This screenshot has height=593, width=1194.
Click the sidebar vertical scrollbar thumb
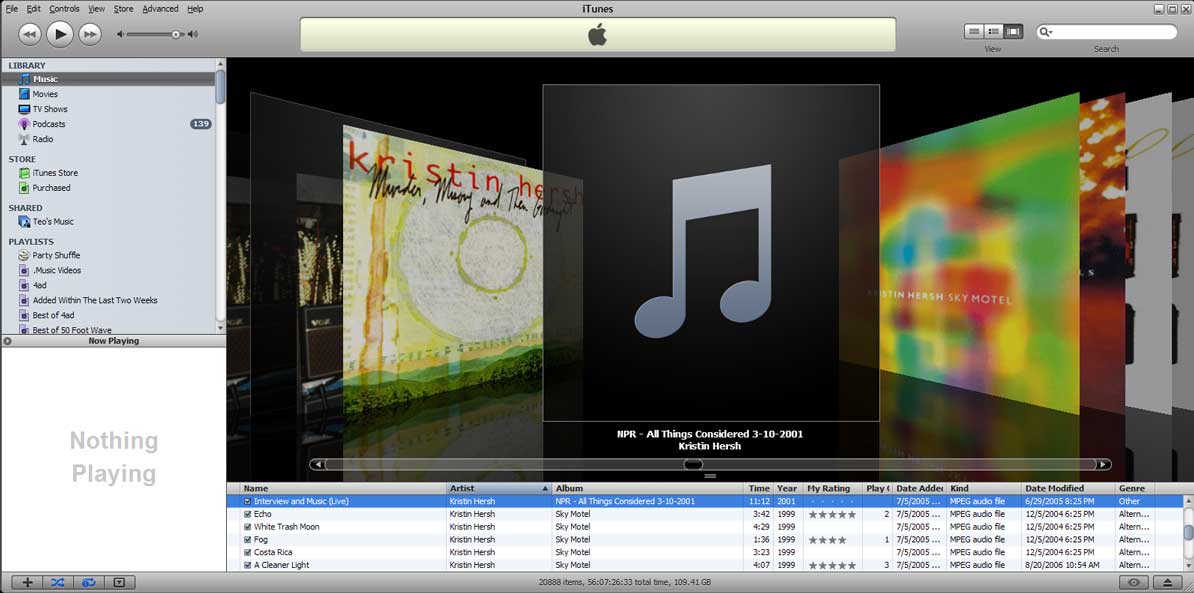(x=221, y=87)
